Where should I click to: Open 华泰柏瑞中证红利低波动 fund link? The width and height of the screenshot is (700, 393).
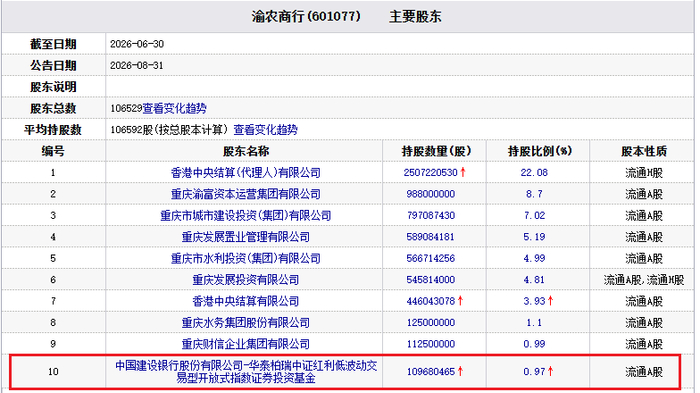[246, 372]
